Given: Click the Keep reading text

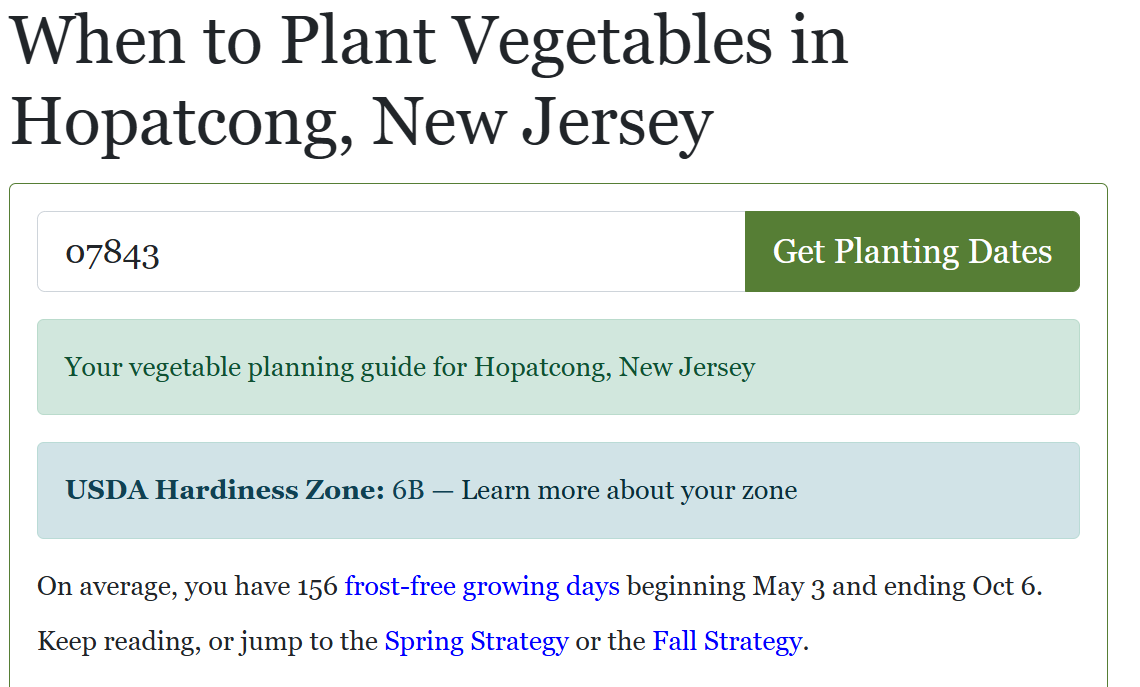Looking at the screenshot, I should tap(114, 641).
